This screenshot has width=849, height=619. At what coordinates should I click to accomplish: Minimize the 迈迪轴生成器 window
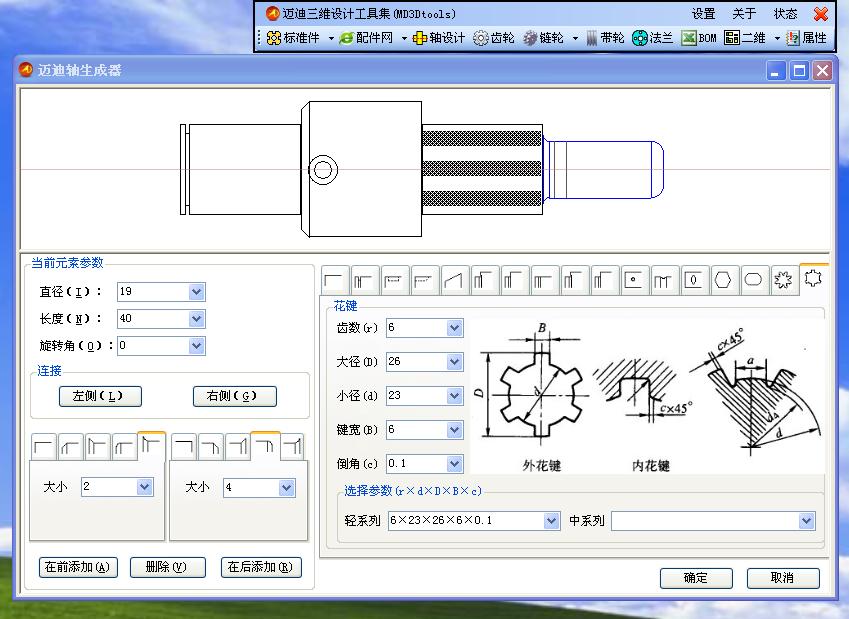(x=776, y=70)
